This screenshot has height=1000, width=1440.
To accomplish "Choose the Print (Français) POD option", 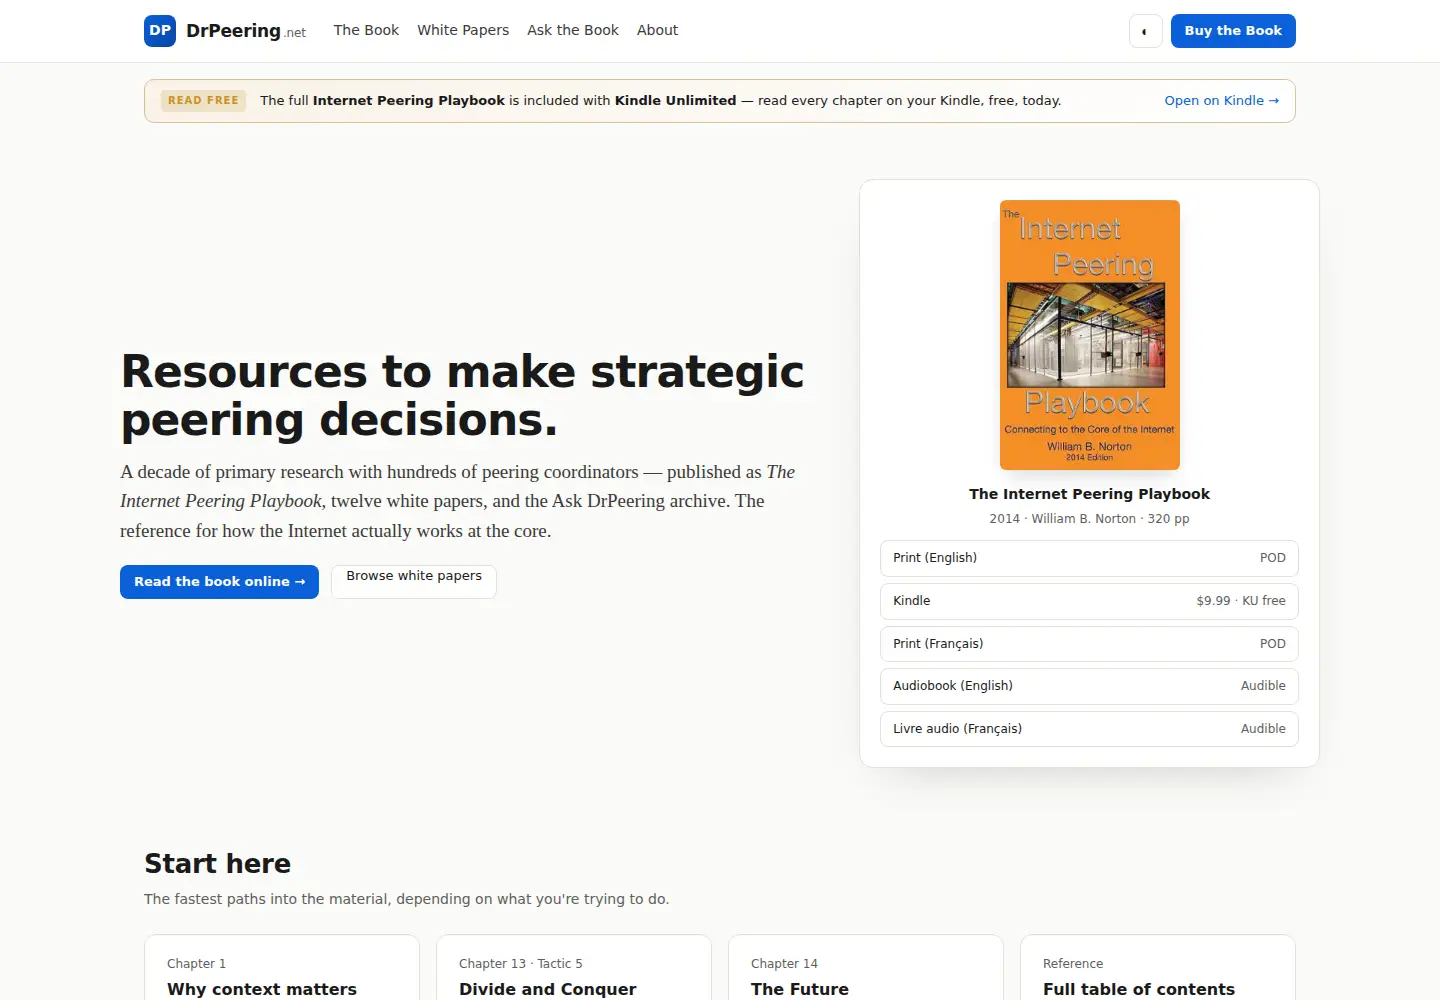I will click(1089, 644).
